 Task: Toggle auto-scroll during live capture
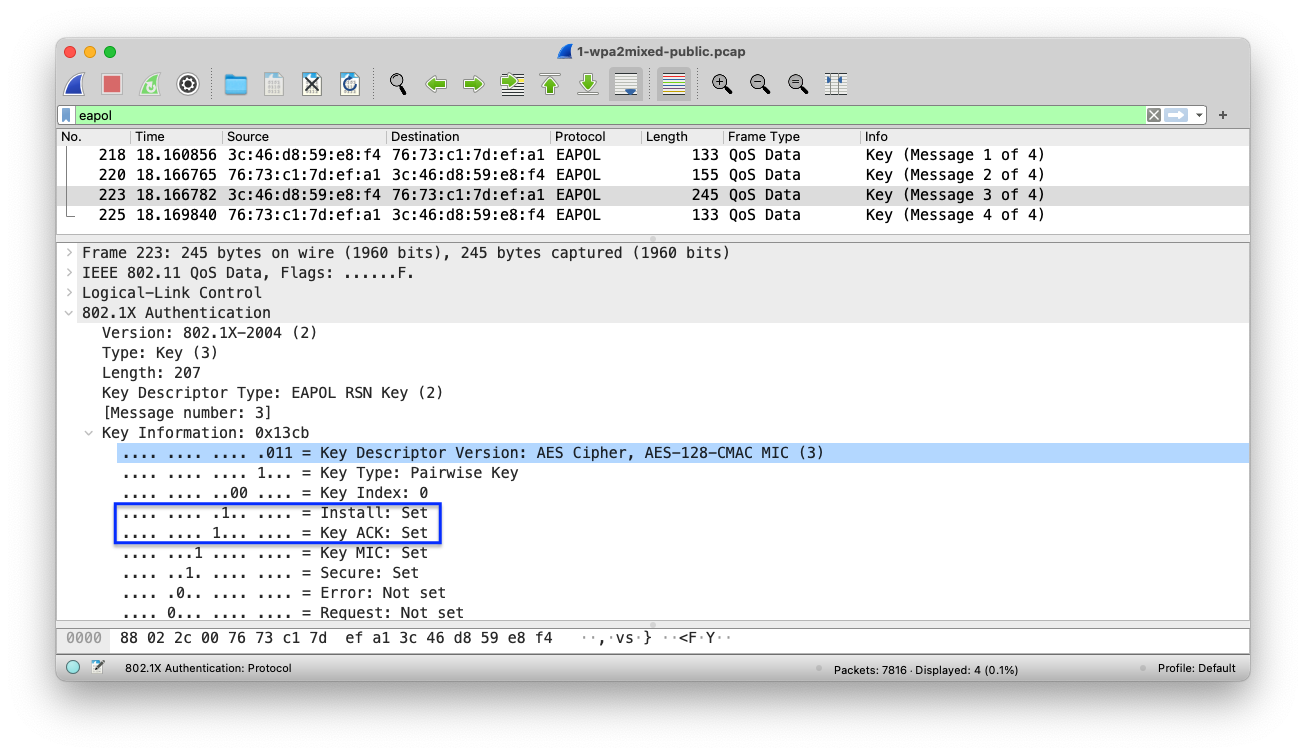click(626, 84)
